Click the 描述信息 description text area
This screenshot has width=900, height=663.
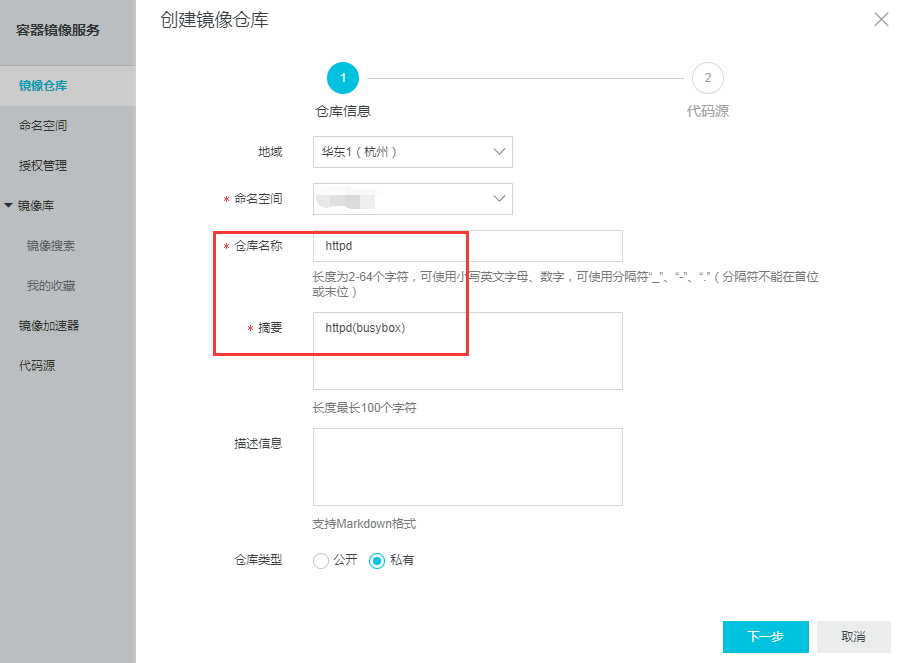click(467, 467)
